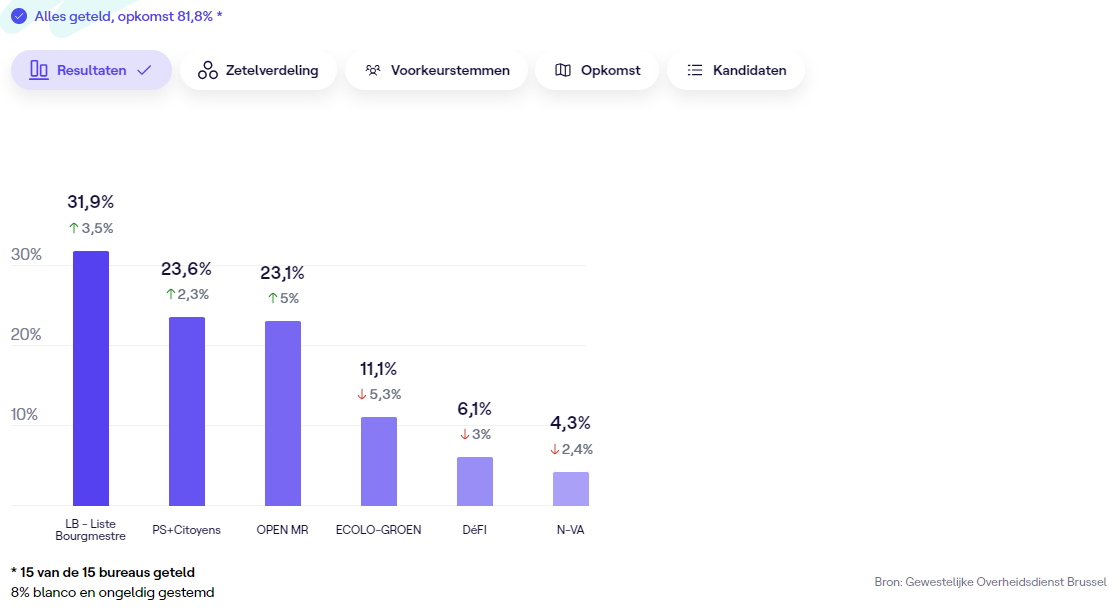Click the green up arrow above LB bar
This screenshot has width=1120, height=611.
(74, 228)
